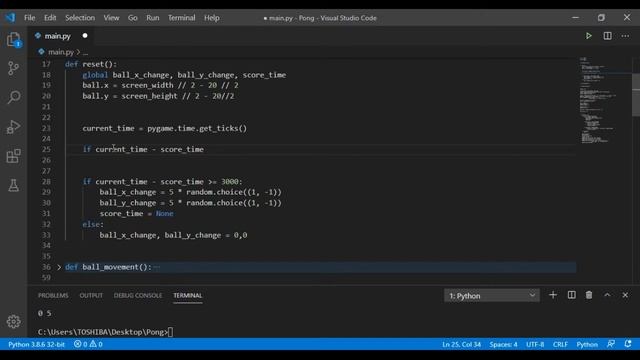This screenshot has width=640, height=360.
Task: Click 'global' keyword on line 18
Action: click(95, 75)
